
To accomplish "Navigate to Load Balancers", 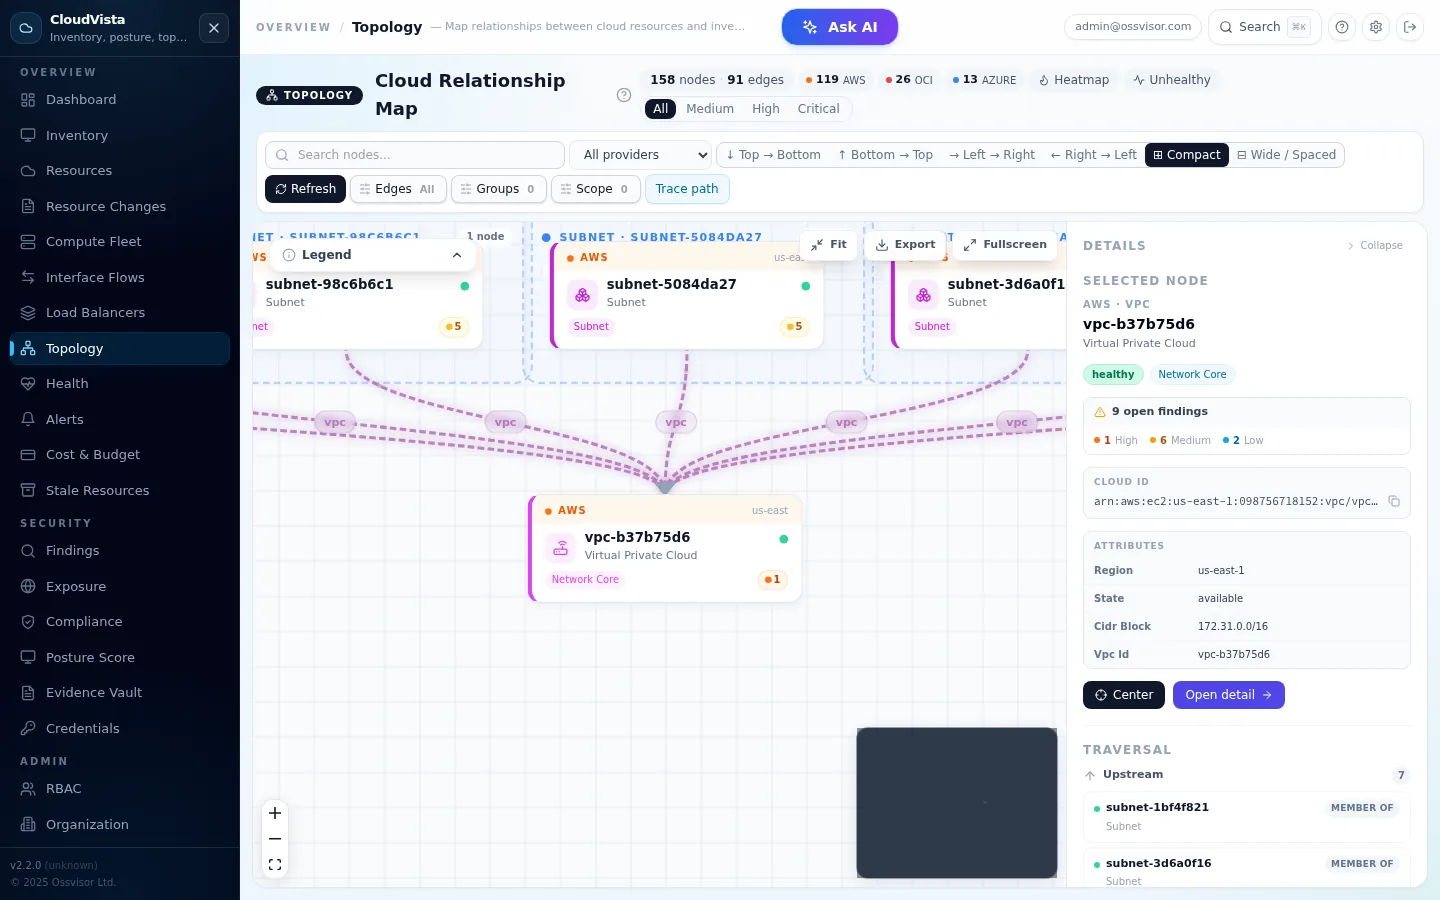I will point(120,313).
